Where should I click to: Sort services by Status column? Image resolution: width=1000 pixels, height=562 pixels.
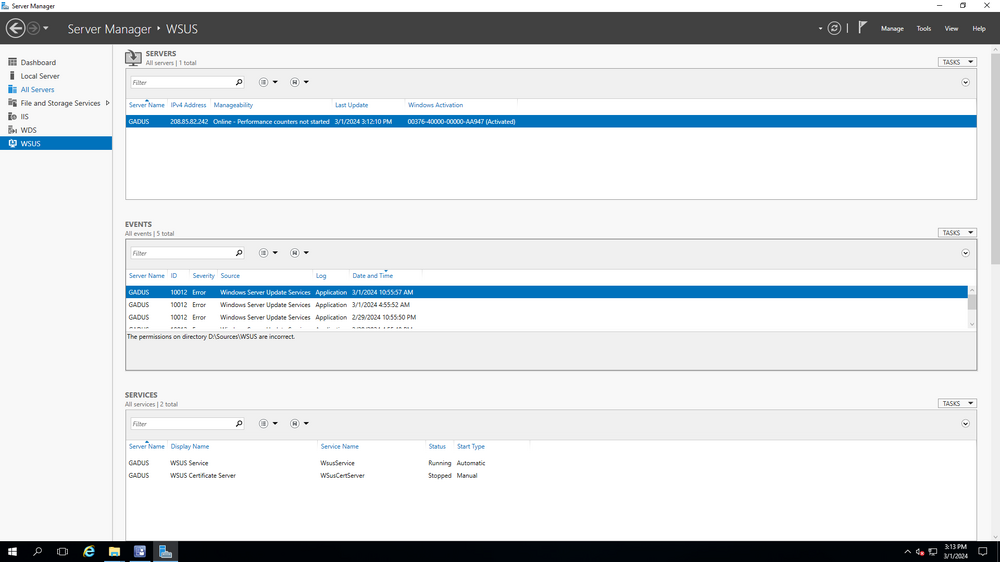[437, 447]
